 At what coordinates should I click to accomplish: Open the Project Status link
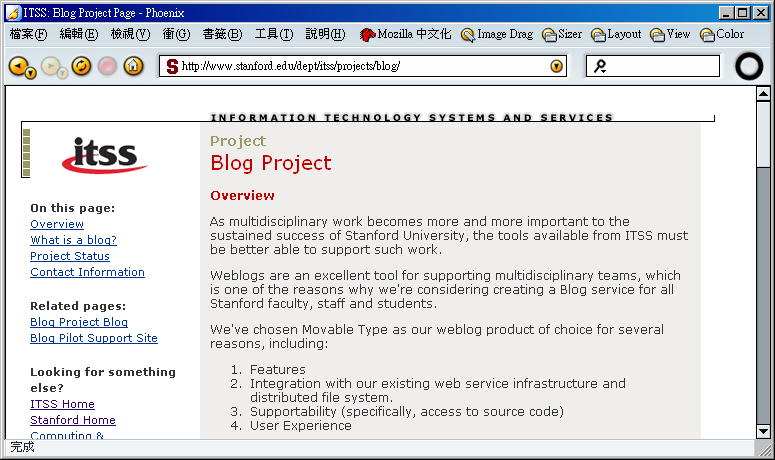(70, 256)
